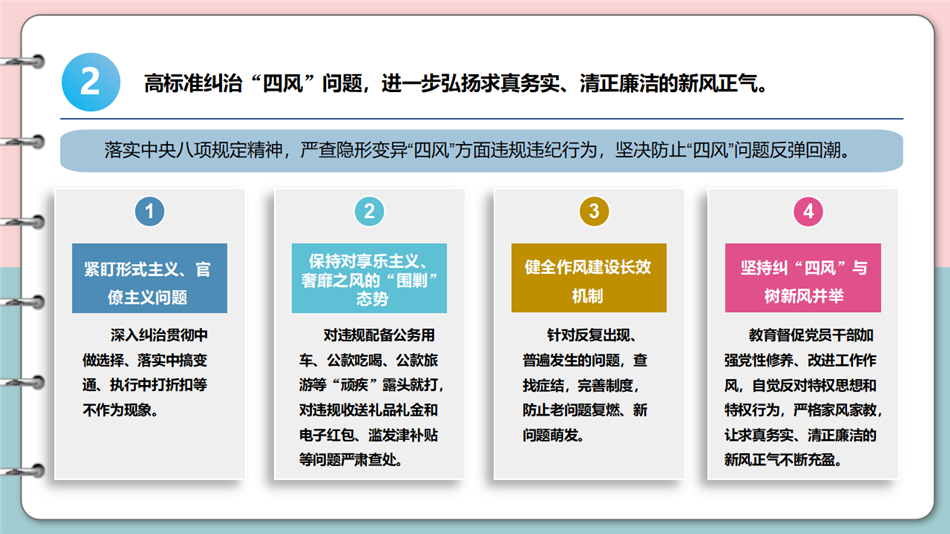Select the slide title starting with 高标准纠治“四风”问题
This screenshot has width=950, height=534.
coord(456,83)
